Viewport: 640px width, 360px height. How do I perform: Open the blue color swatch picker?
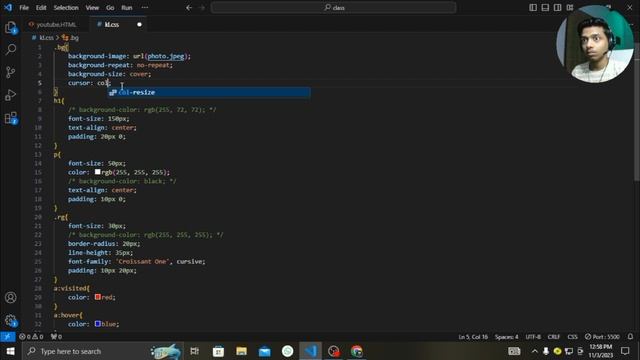[98, 324]
